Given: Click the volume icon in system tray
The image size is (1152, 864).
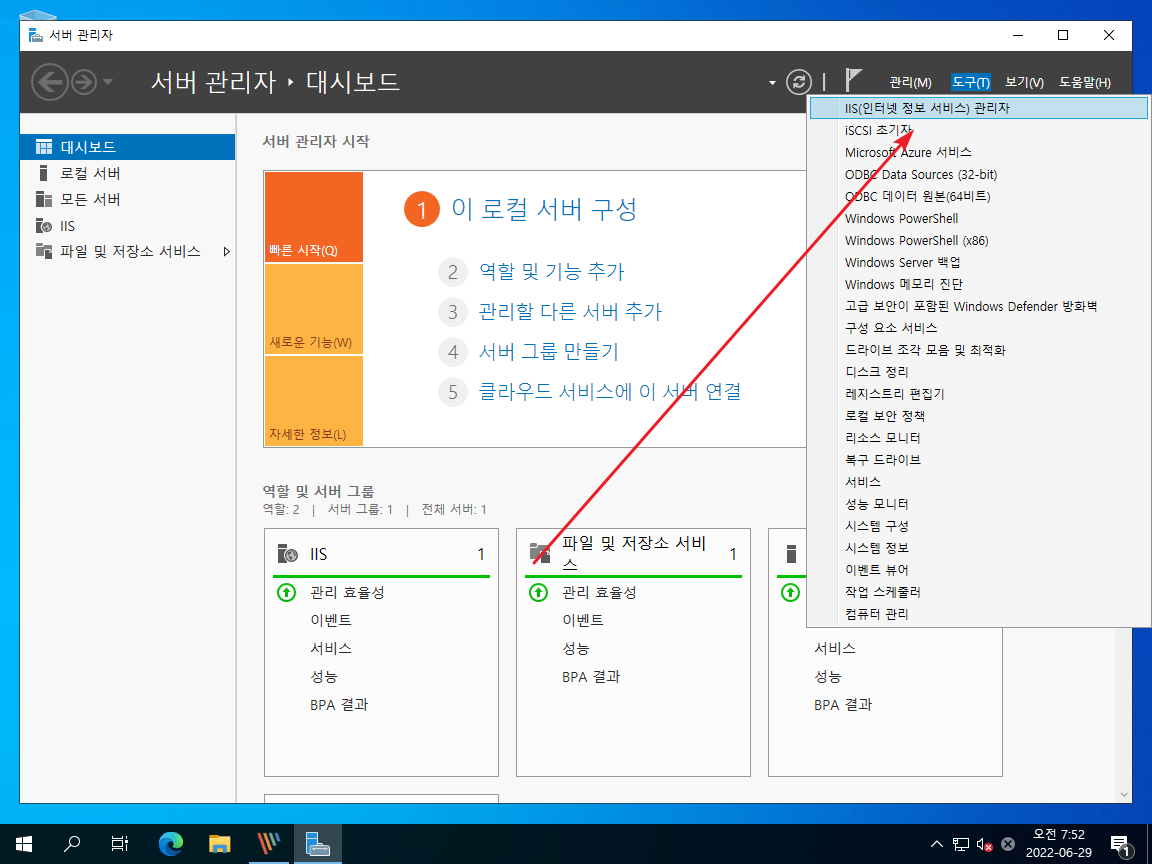Looking at the screenshot, I should click(x=984, y=845).
